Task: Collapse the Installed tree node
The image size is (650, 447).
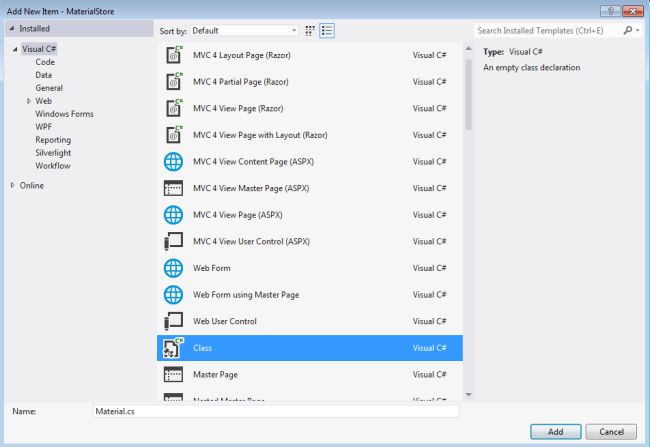Action: (12, 29)
